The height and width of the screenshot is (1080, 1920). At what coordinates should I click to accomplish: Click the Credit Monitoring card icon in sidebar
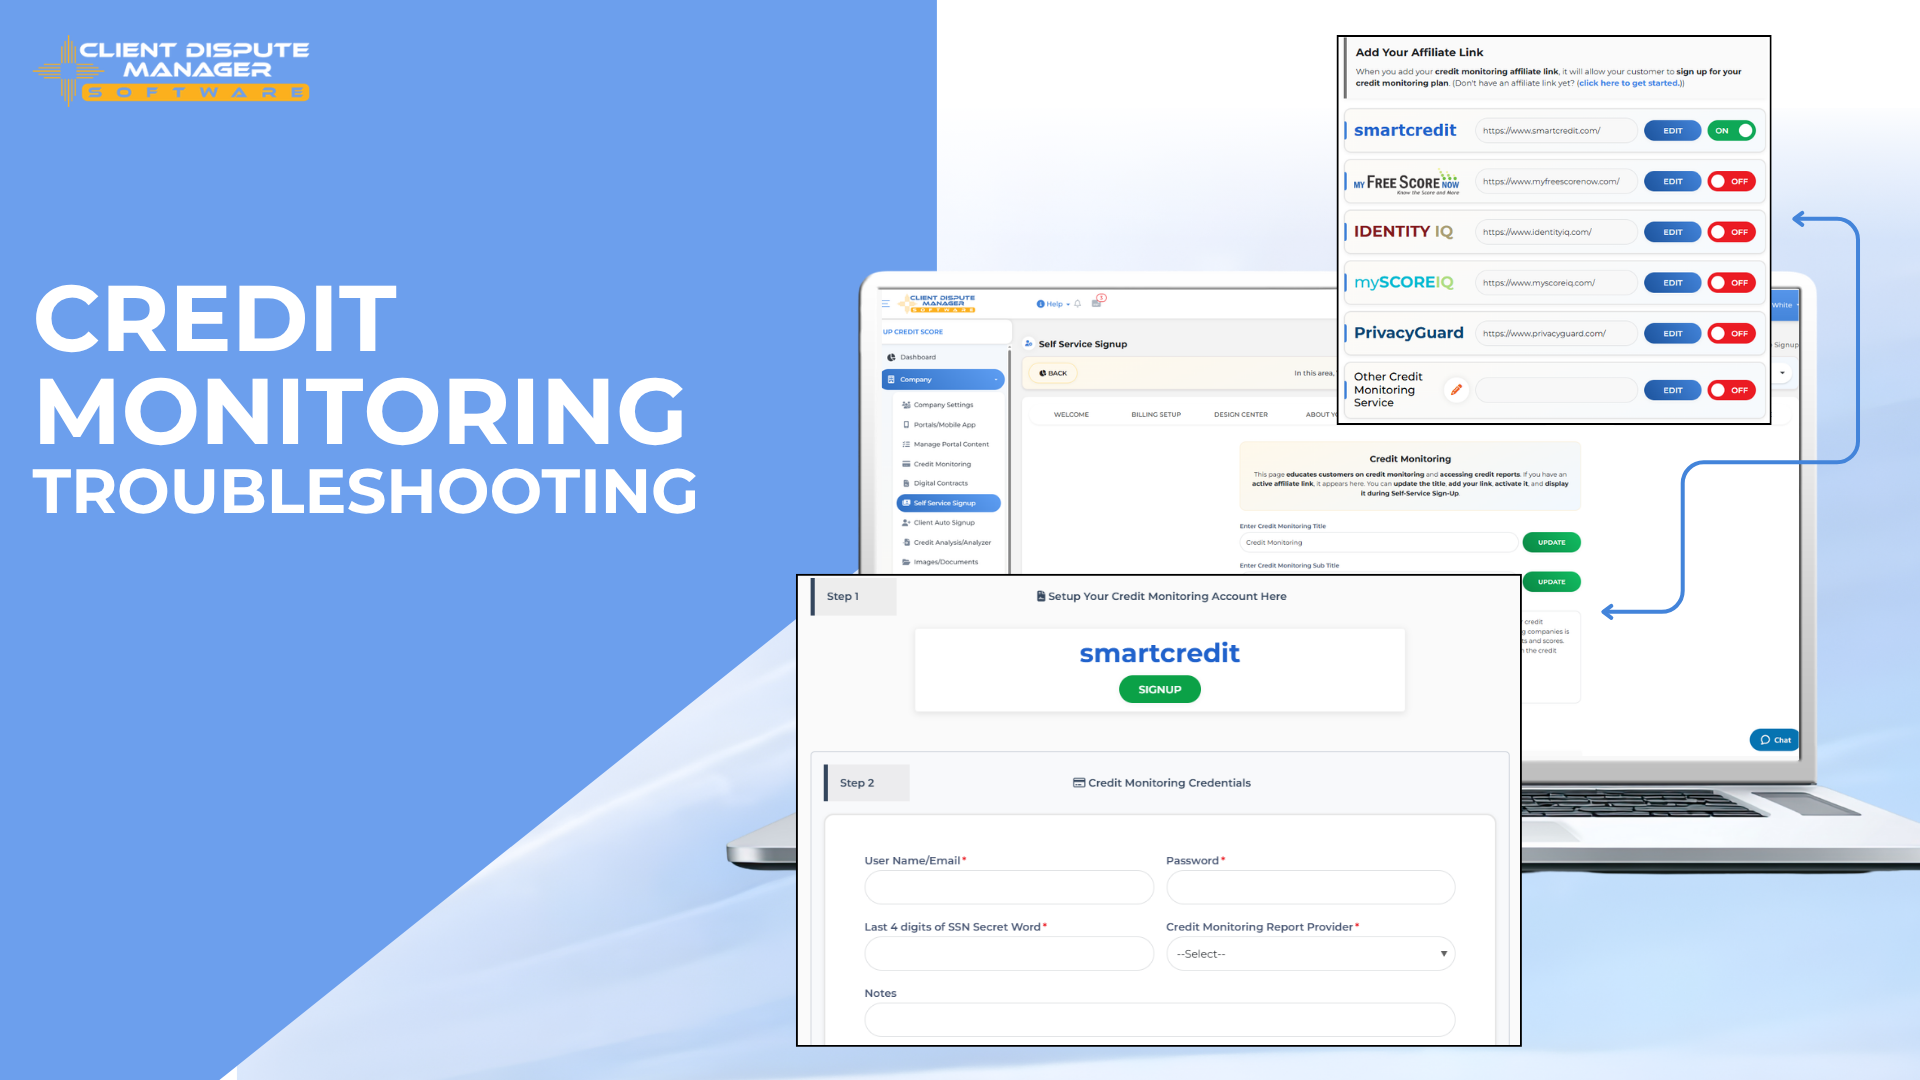coord(906,464)
